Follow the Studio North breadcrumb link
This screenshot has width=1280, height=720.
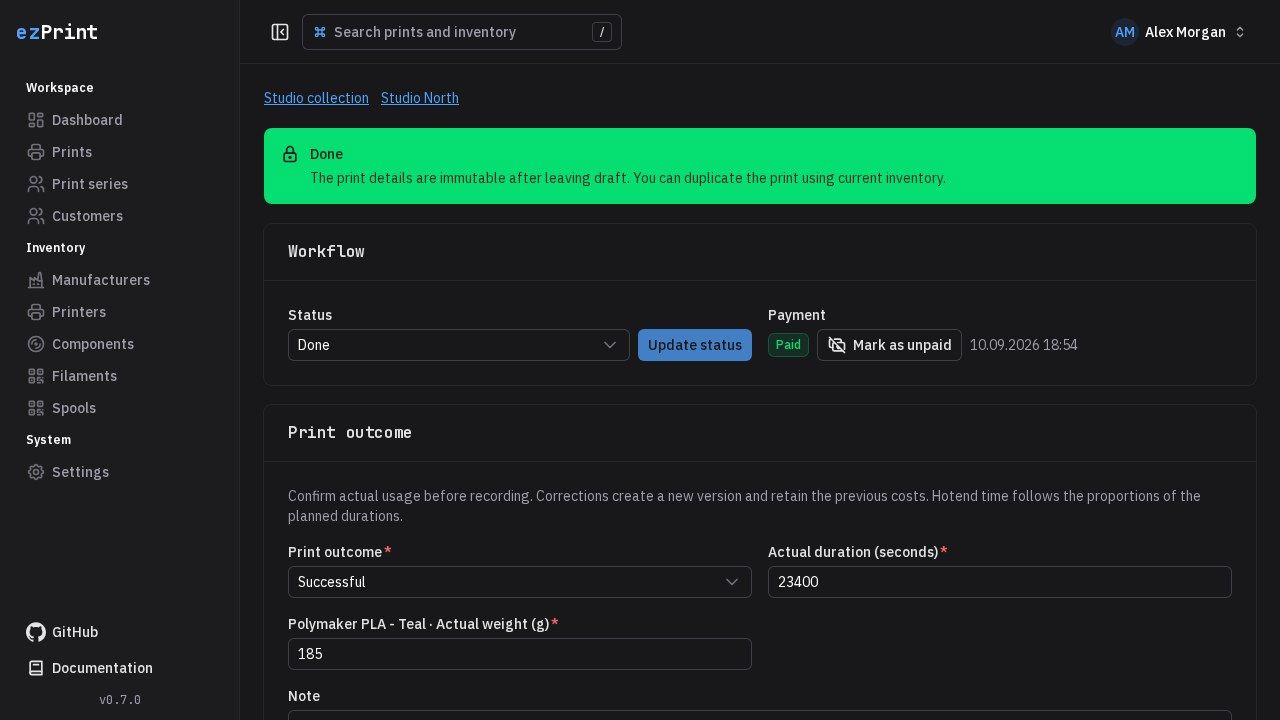point(420,98)
